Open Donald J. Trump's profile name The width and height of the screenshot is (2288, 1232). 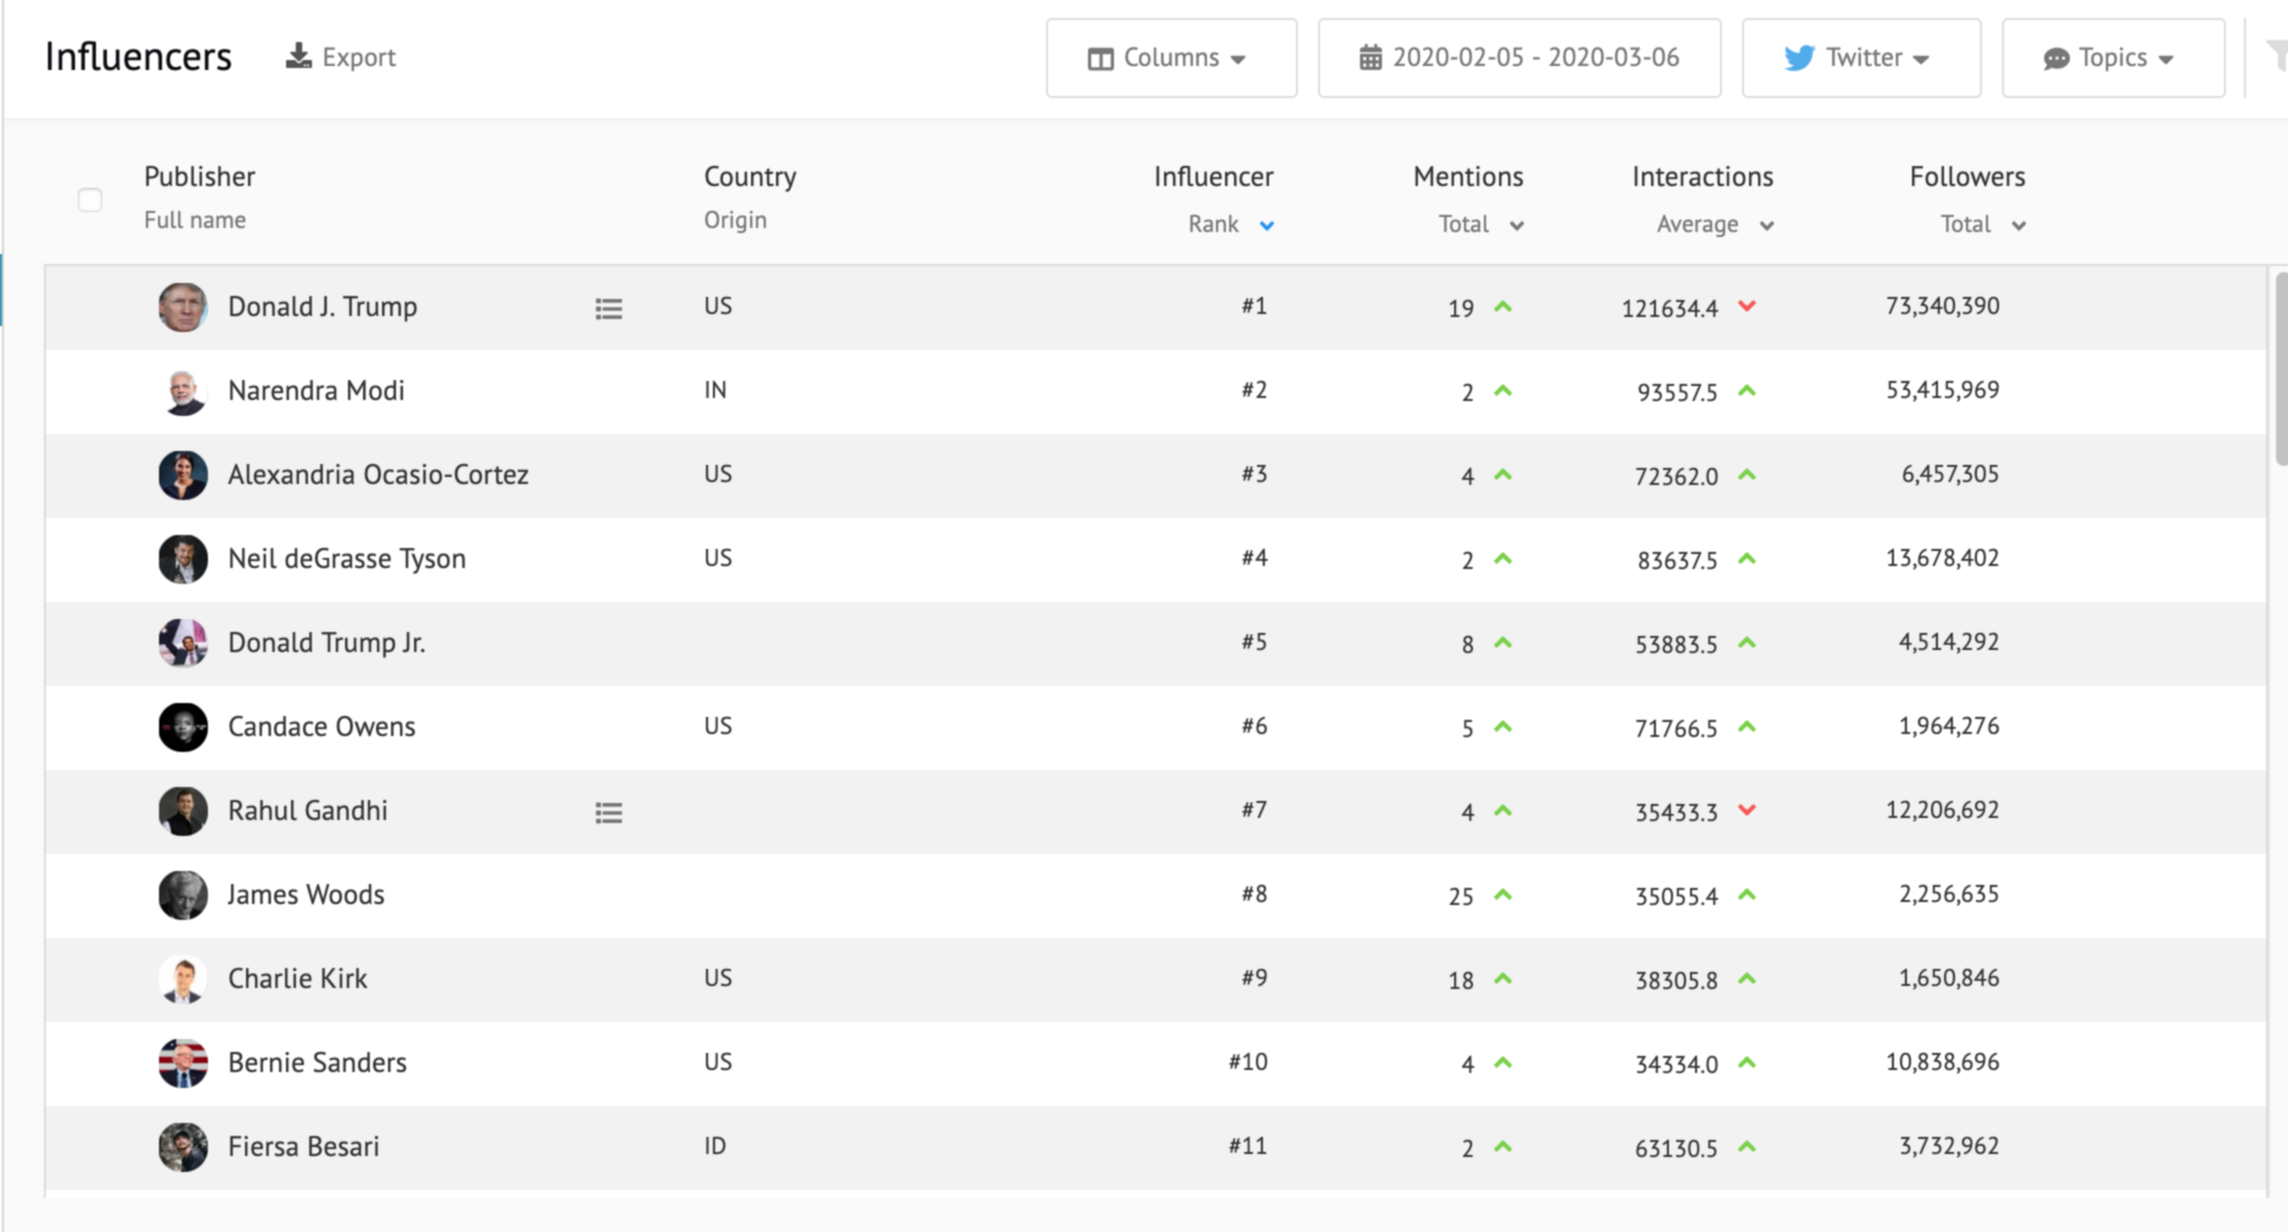pos(322,307)
